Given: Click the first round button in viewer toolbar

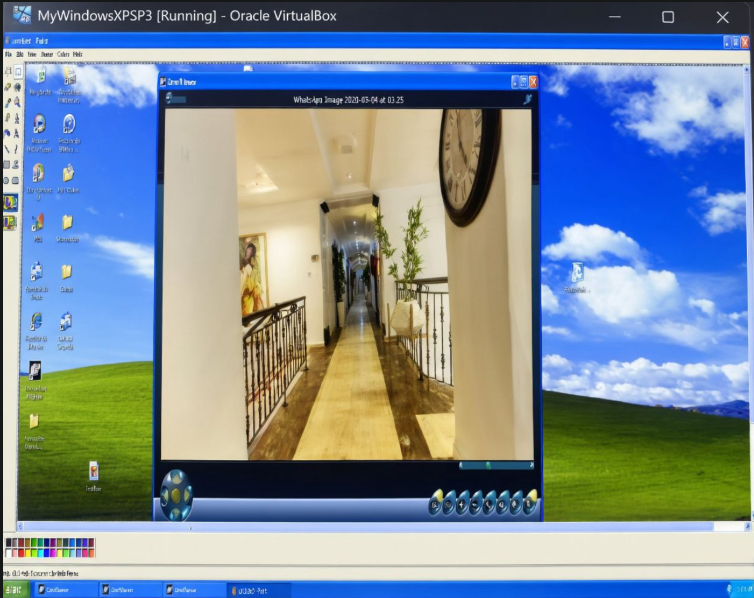Looking at the screenshot, I should tap(435, 504).
